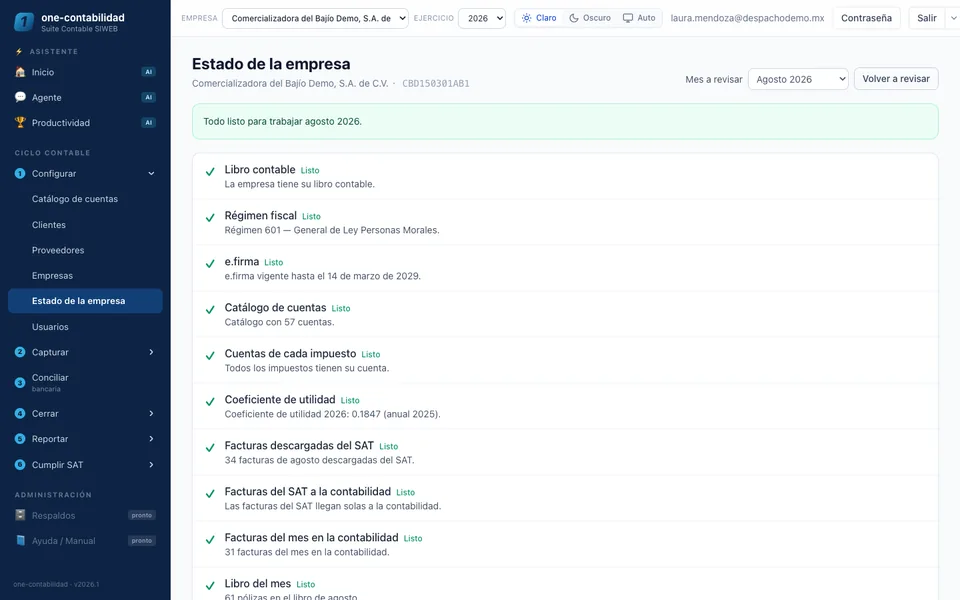Click the checkmark of Facturas del mes en la contabilidad
The width and height of the screenshot is (960, 600).
[210, 539]
